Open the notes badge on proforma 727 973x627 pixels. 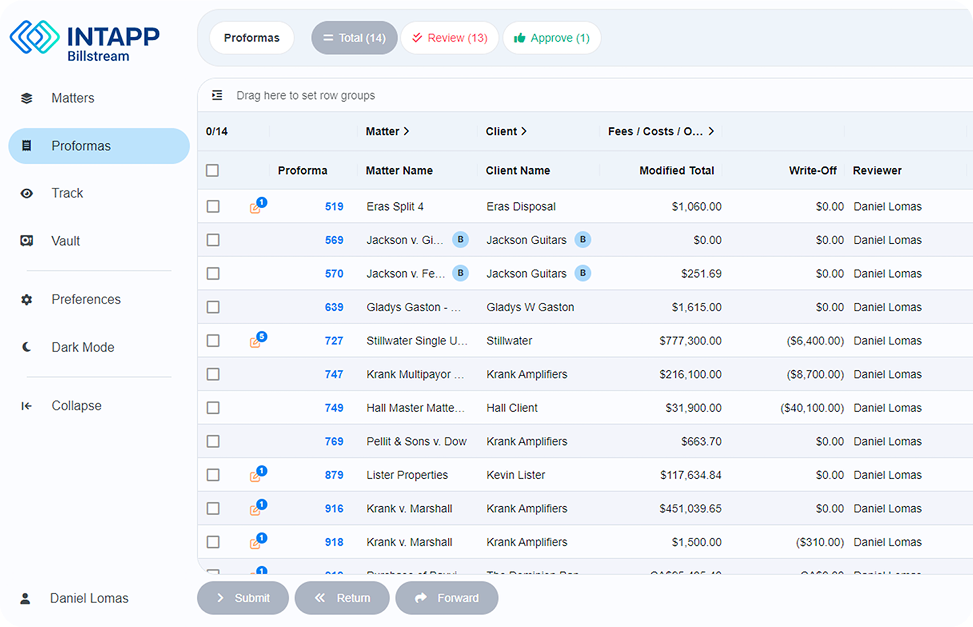tap(258, 340)
